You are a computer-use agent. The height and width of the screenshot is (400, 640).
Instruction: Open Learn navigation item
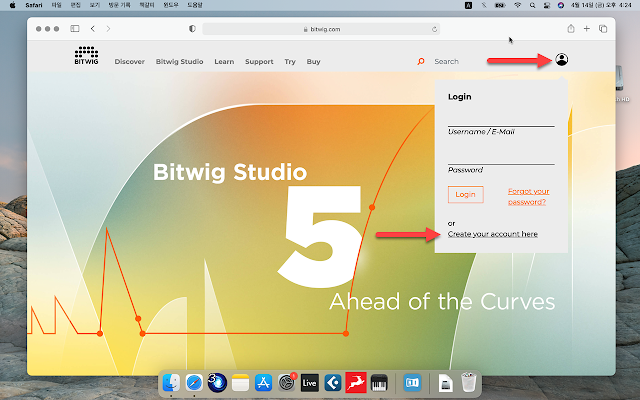(224, 62)
